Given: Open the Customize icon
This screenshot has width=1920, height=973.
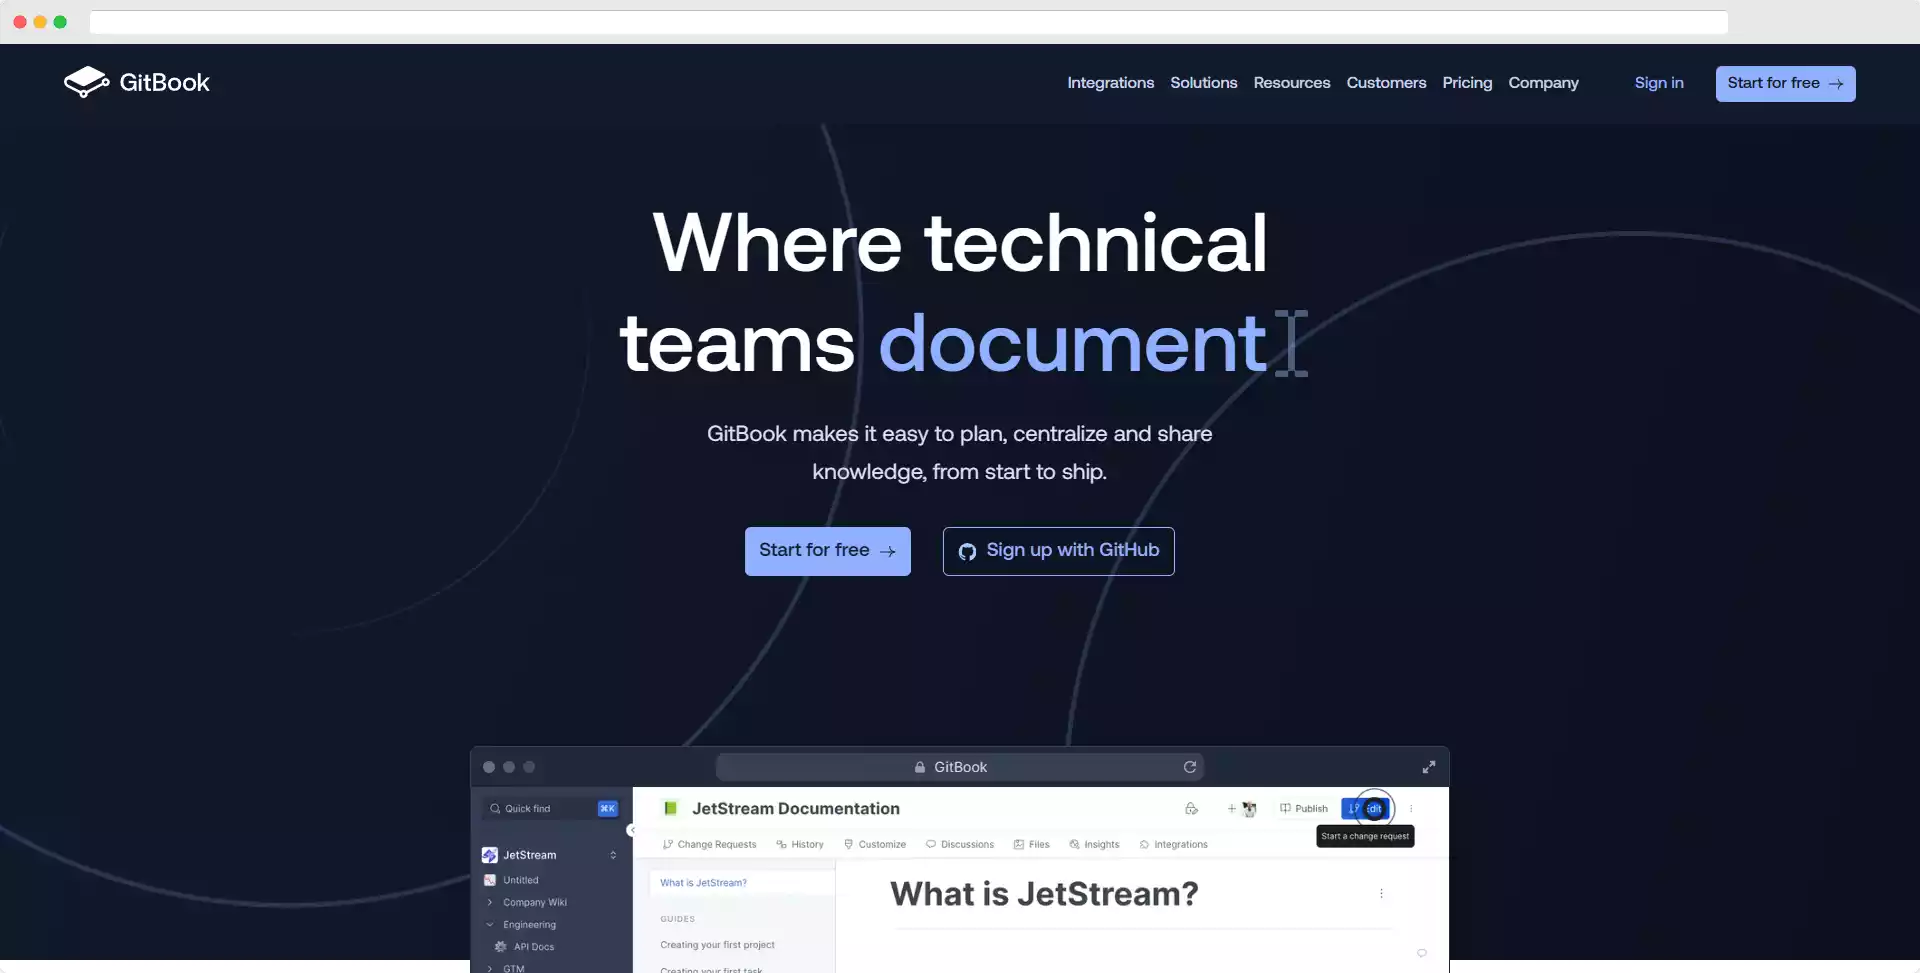Looking at the screenshot, I should pyautogui.click(x=848, y=844).
